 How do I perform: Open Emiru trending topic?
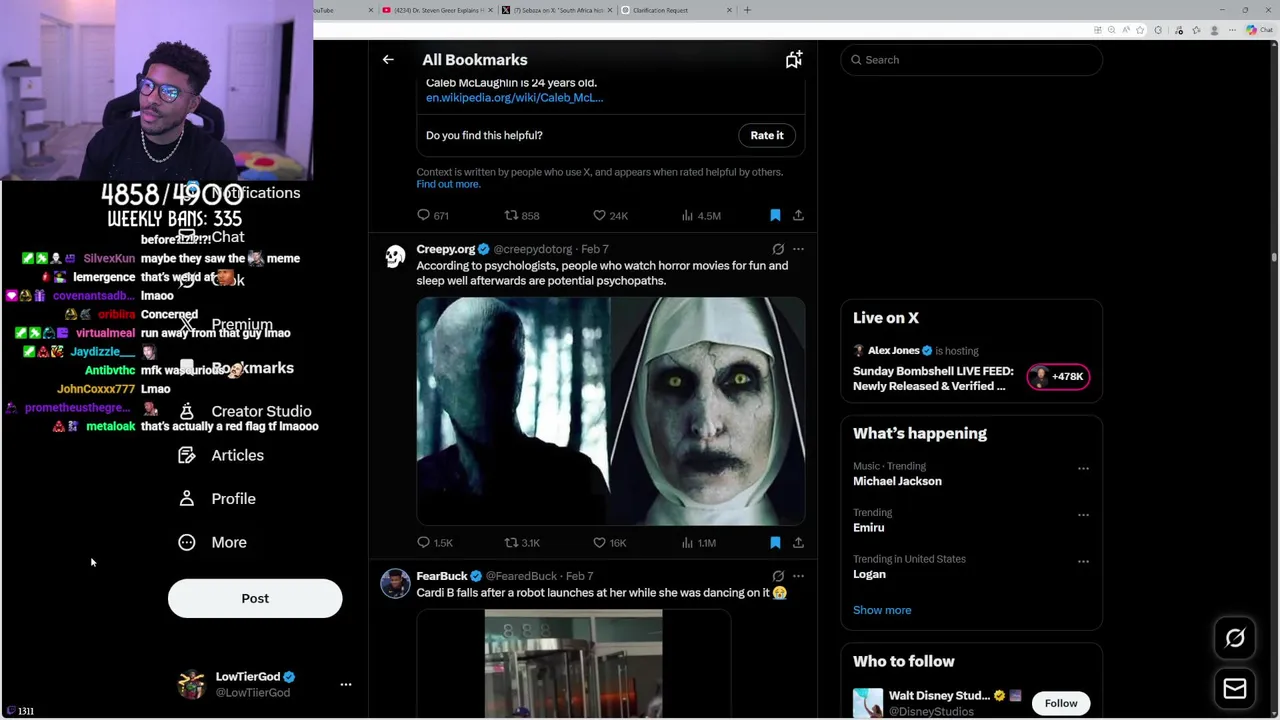point(869,528)
